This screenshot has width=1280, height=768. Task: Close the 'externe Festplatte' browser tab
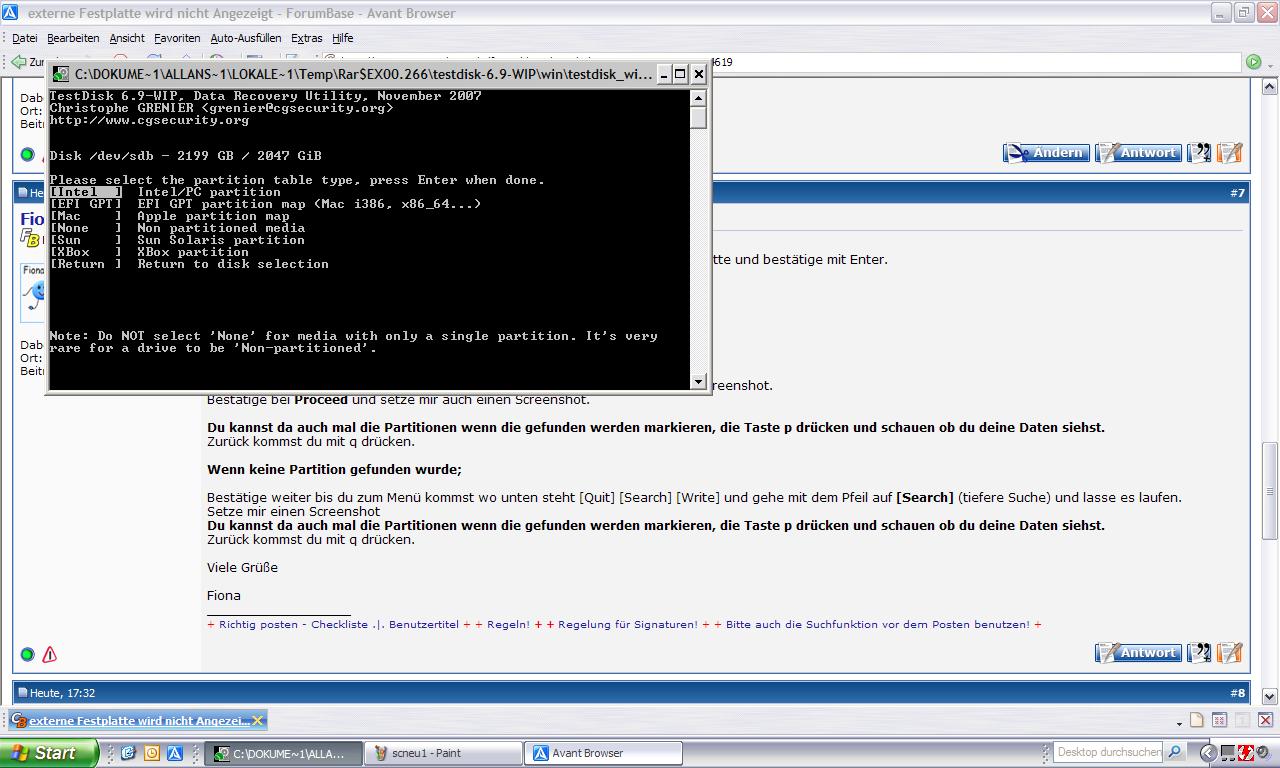(x=257, y=720)
